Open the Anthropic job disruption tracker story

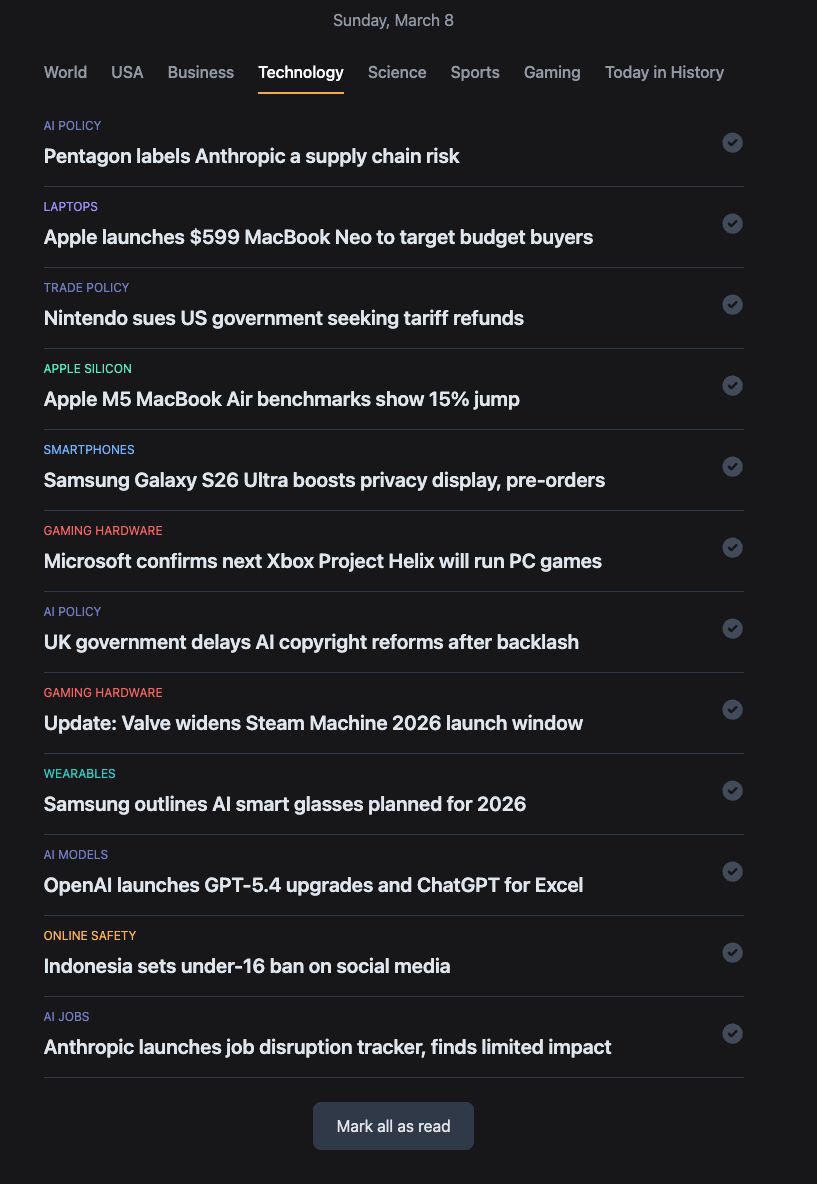point(327,1047)
